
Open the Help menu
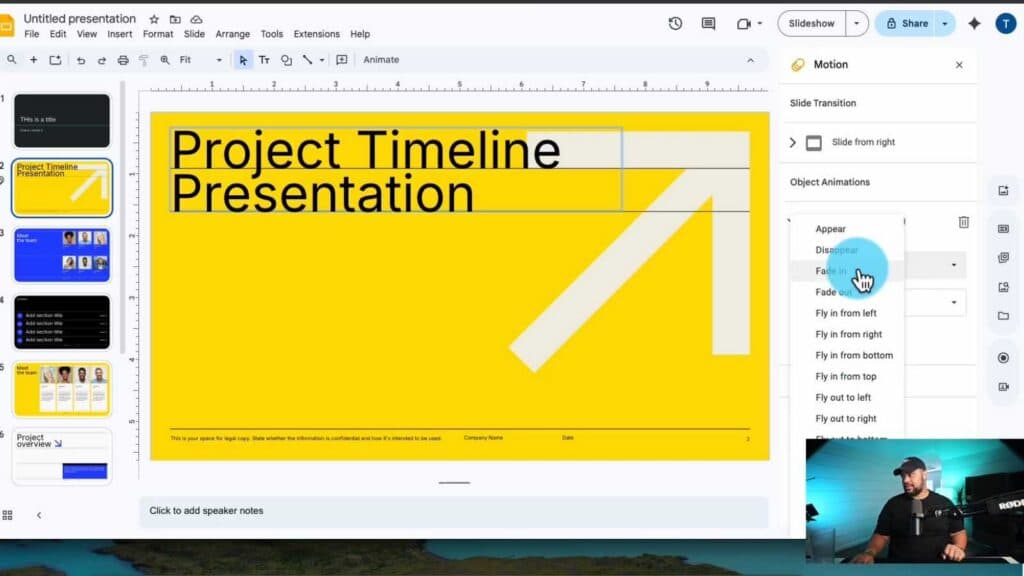pos(360,34)
